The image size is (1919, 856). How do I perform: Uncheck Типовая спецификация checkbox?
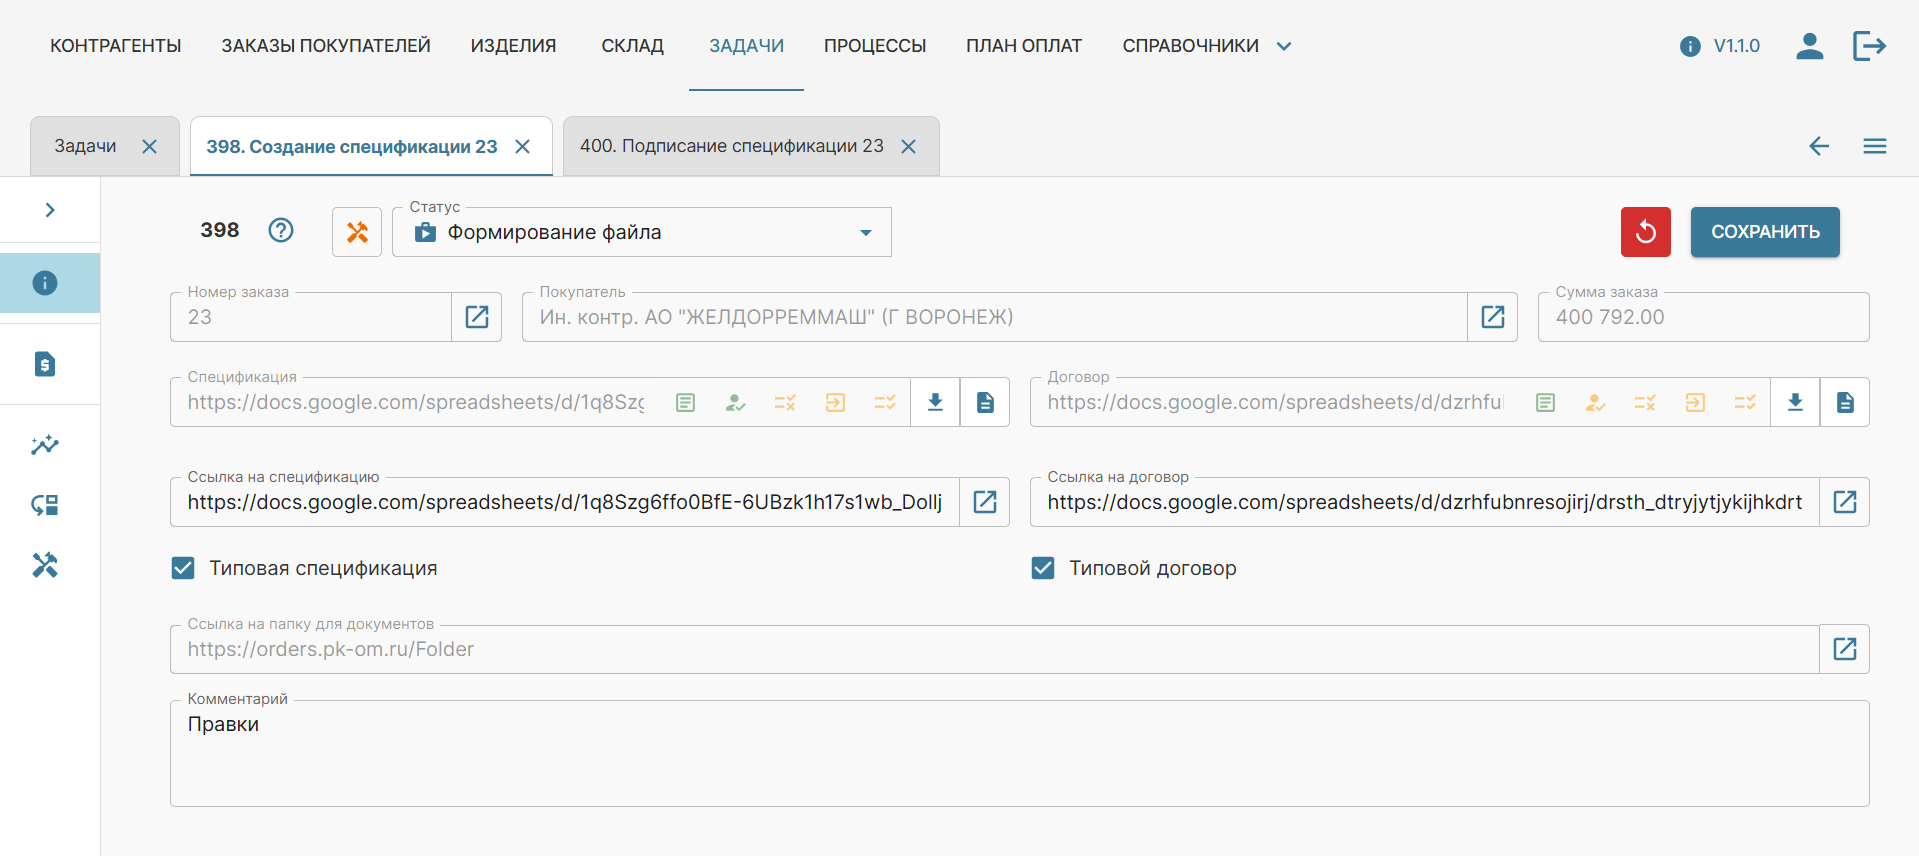183,568
